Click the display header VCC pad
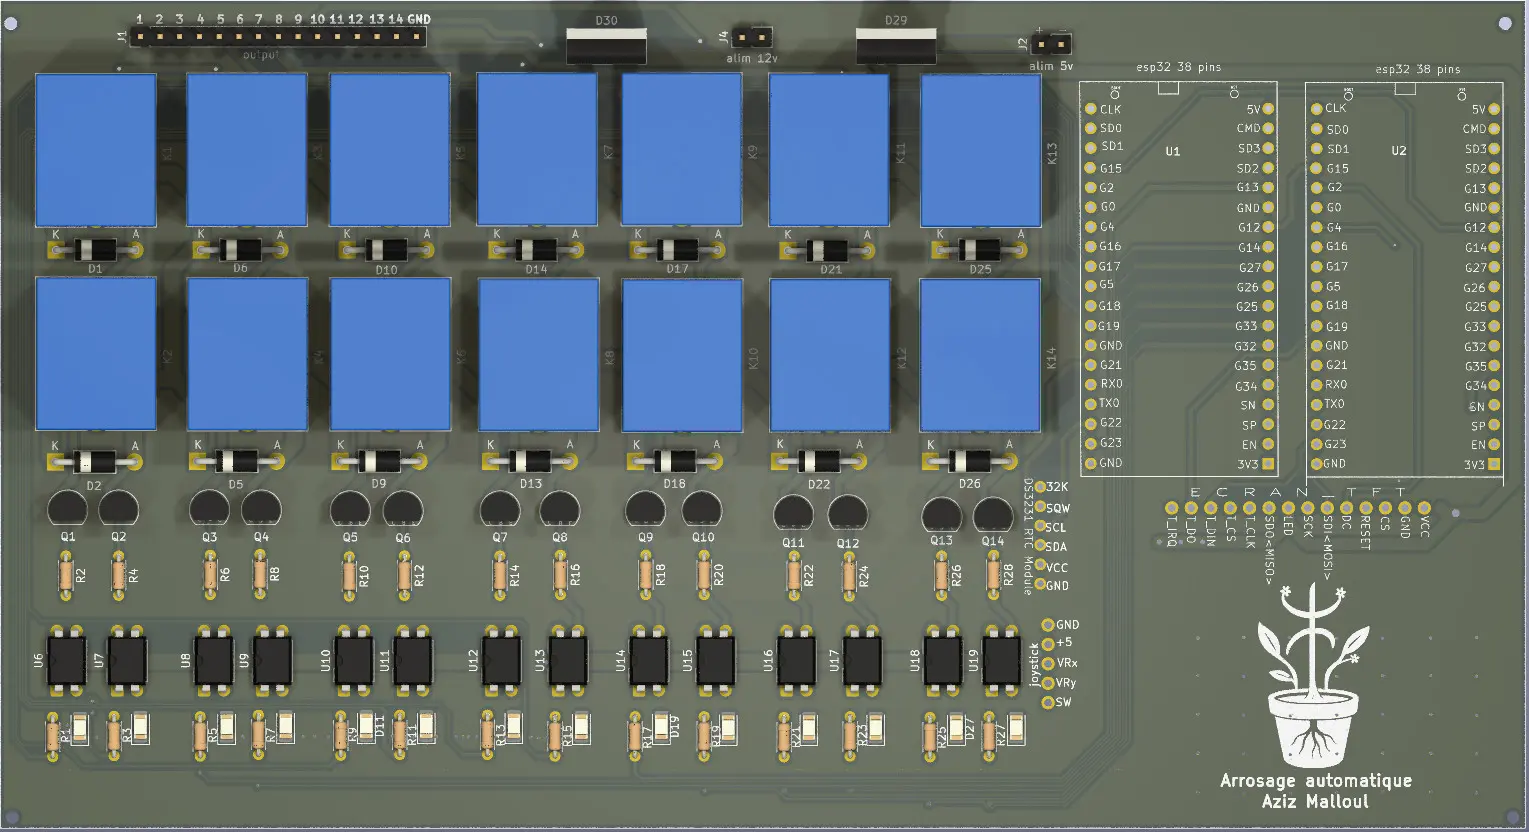Image resolution: width=1529 pixels, height=832 pixels. coord(1424,507)
